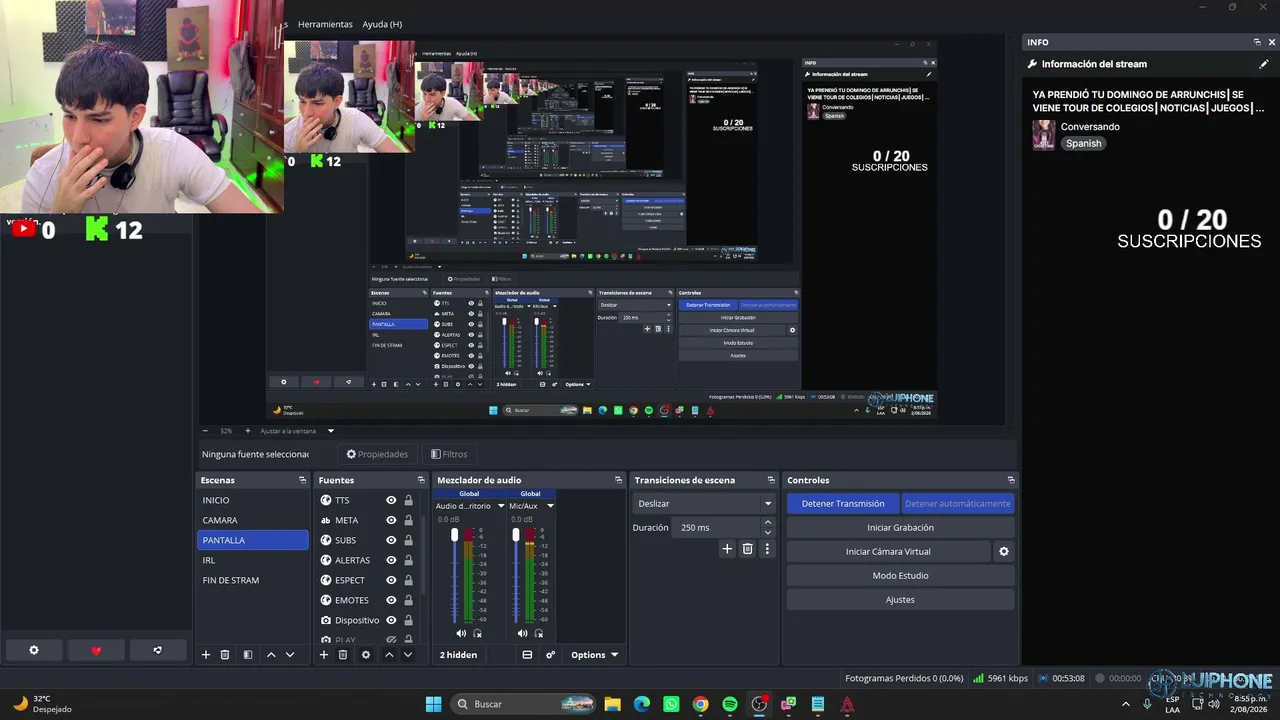Click the heart button below the left dock
The image size is (1280, 720).
coord(96,650)
